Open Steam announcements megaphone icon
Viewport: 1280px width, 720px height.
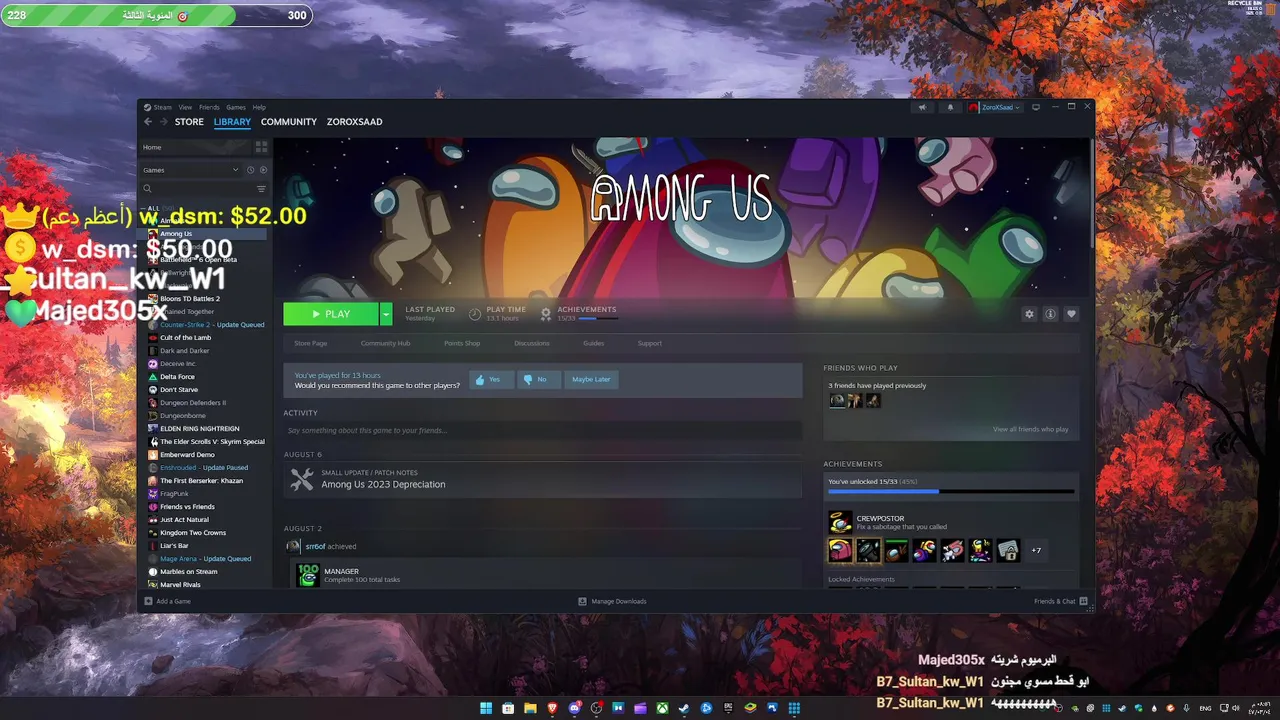922,107
